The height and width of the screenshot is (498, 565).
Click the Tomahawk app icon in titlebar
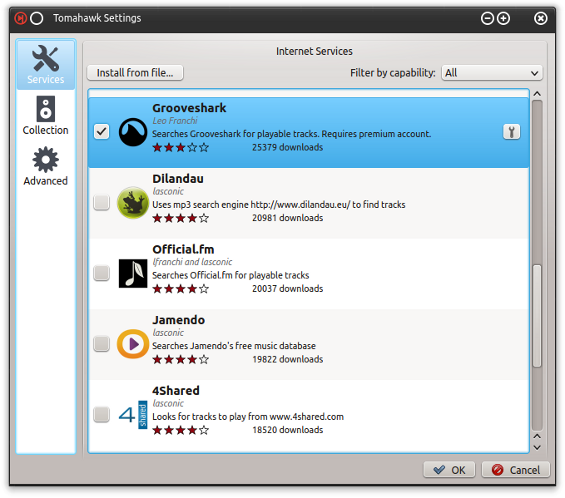click(21, 18)
